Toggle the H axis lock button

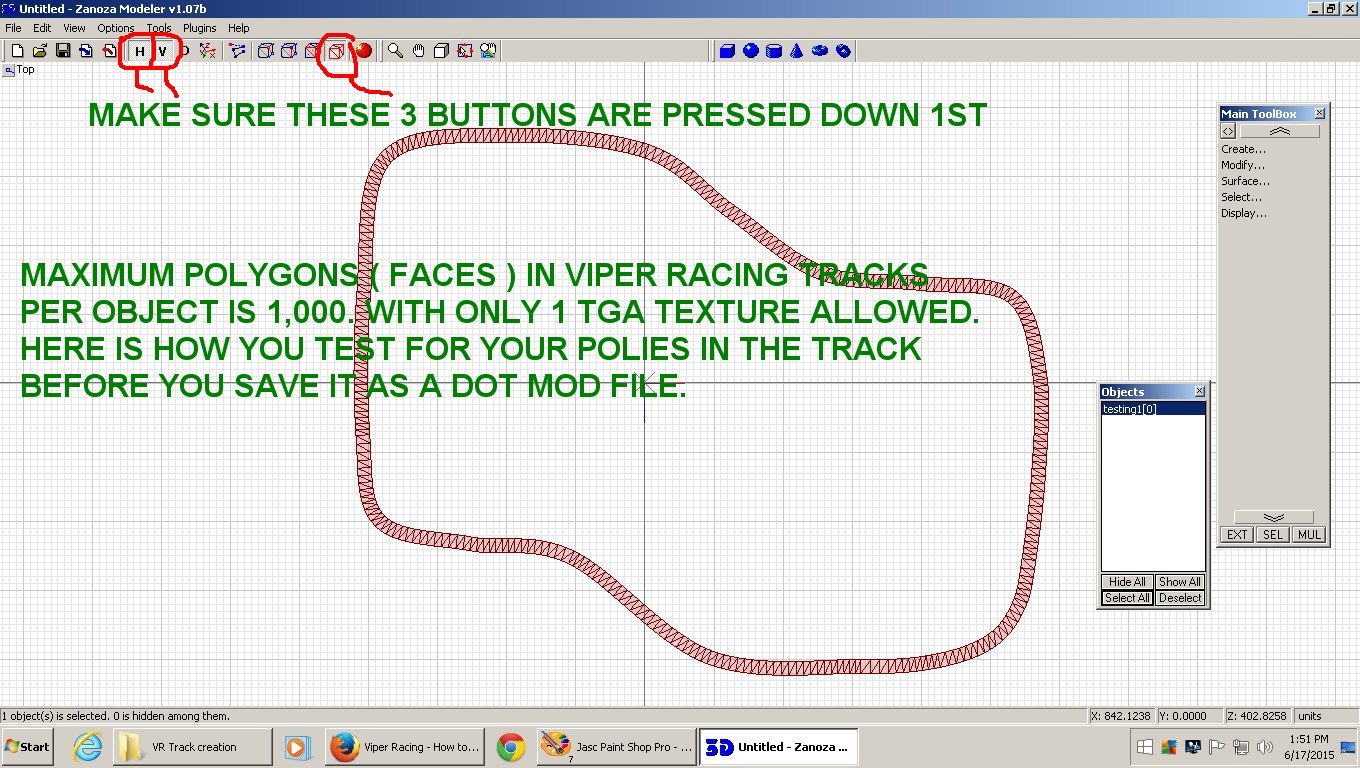pos(140,50)
